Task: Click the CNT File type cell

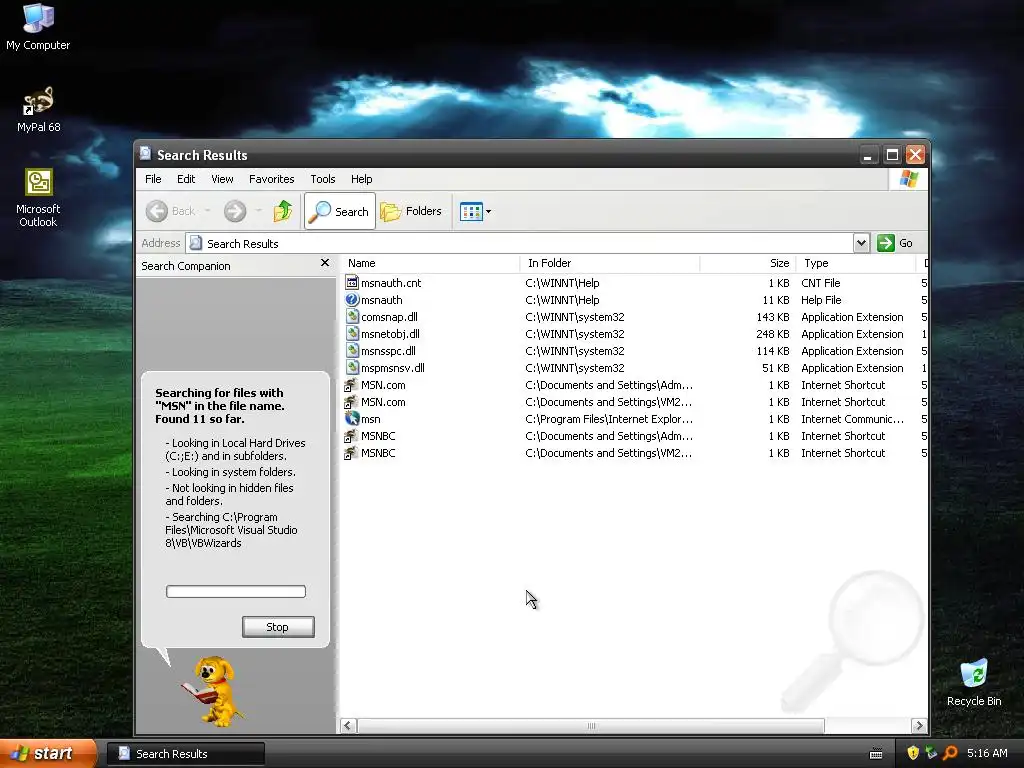Action: [x=820, y=283]
